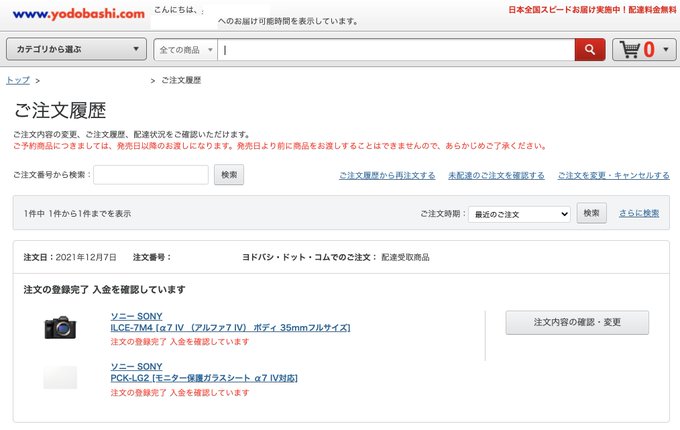Select the 配達受取商品 text

pyautogui.click(x=405, y=257)
